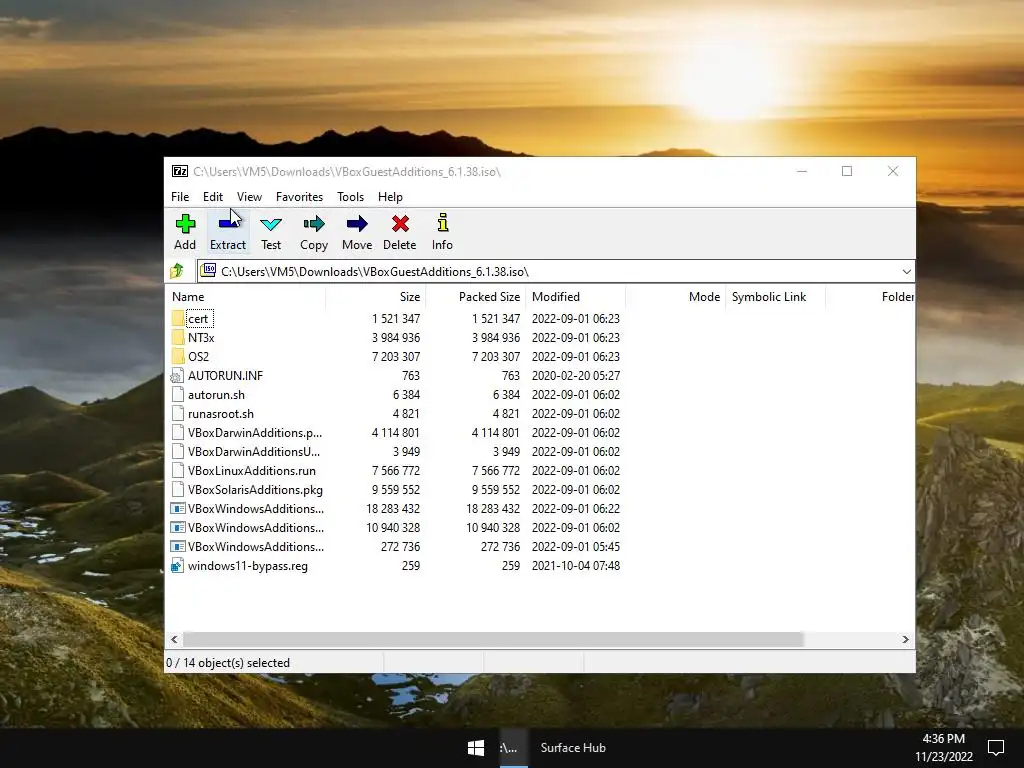Open the File menu
The height and width of the screenshot is (768, 1024).
(x=180, y=197)
